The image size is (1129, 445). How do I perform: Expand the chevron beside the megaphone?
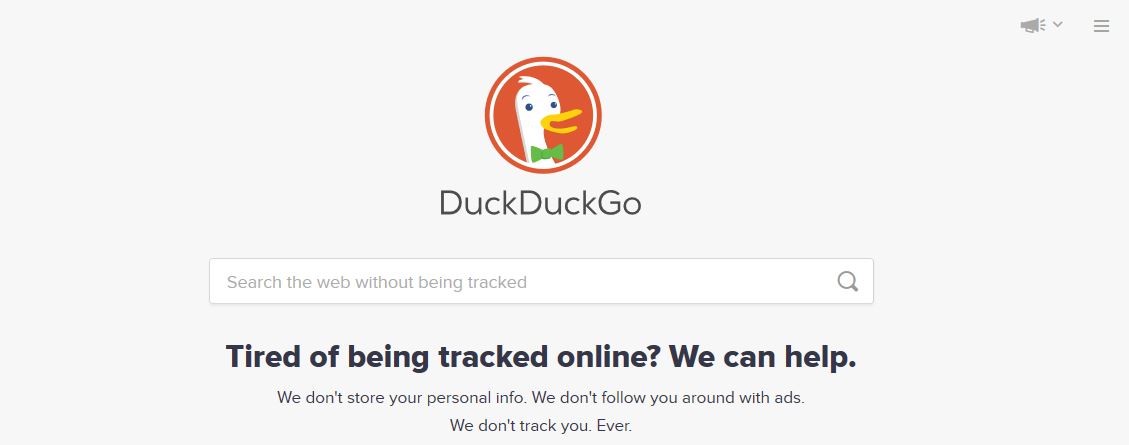1057,24
